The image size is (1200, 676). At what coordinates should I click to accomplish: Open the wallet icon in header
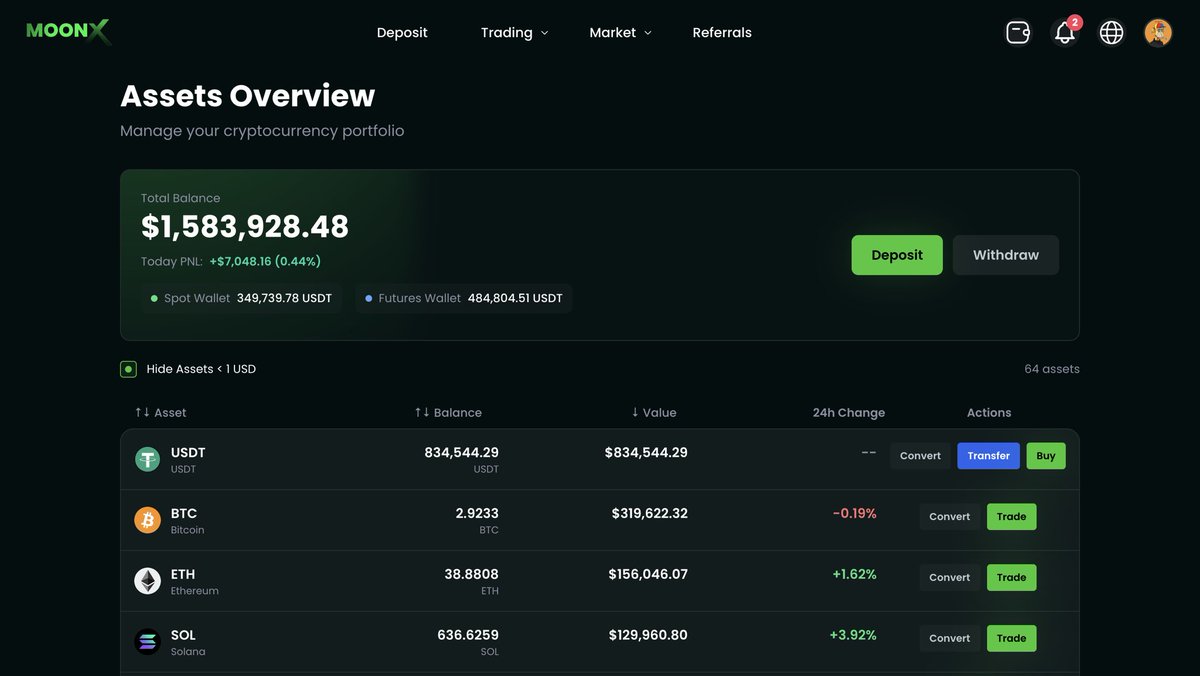coord(1018,32)
